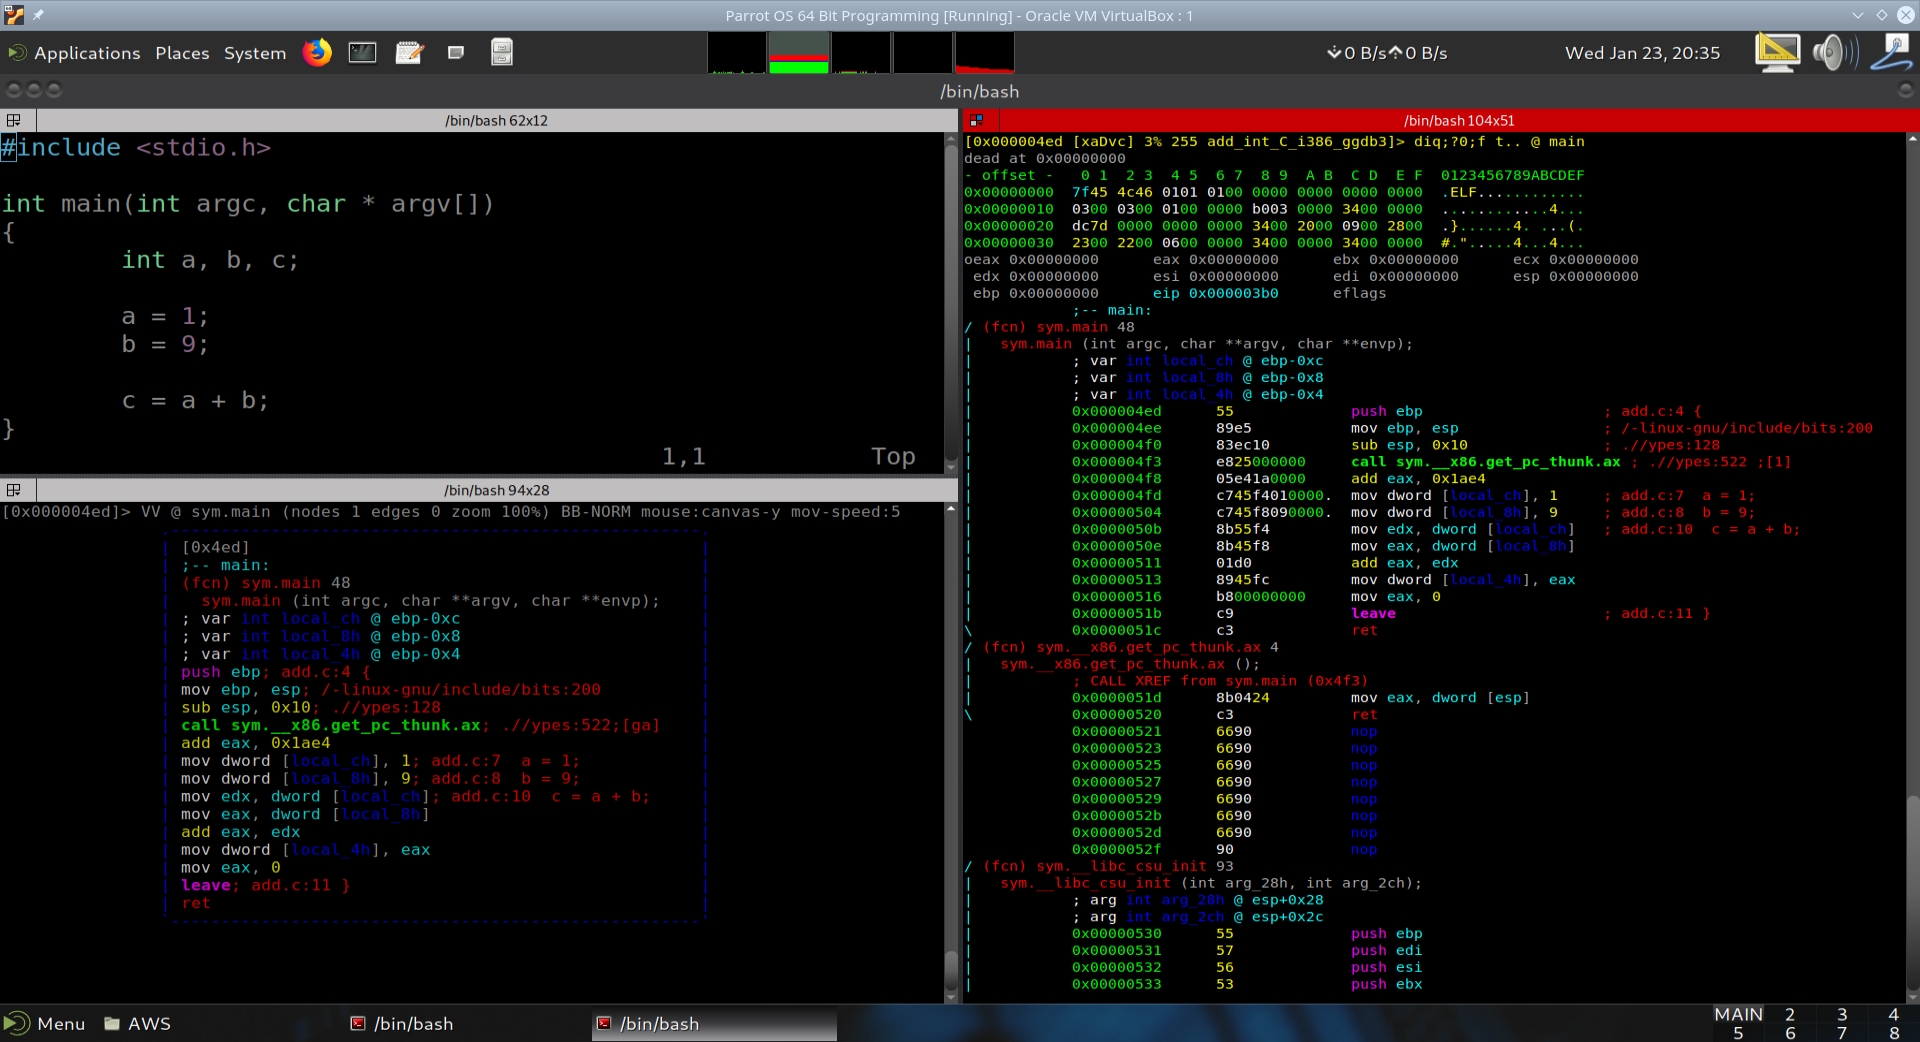Open the text editor notepad launcher
The height and width of the screenshot is (1042, 1920).
[409, 52]
